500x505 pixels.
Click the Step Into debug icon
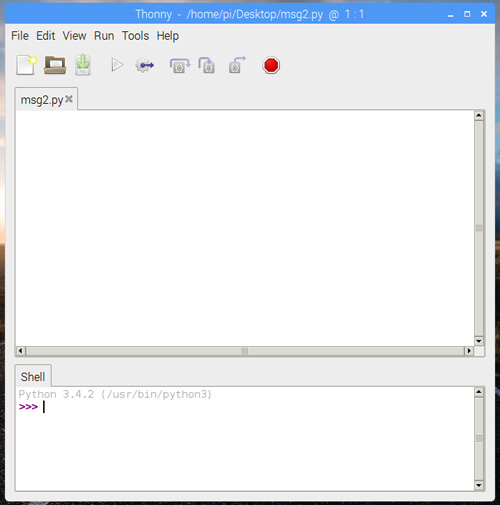(x=207, y=65)
